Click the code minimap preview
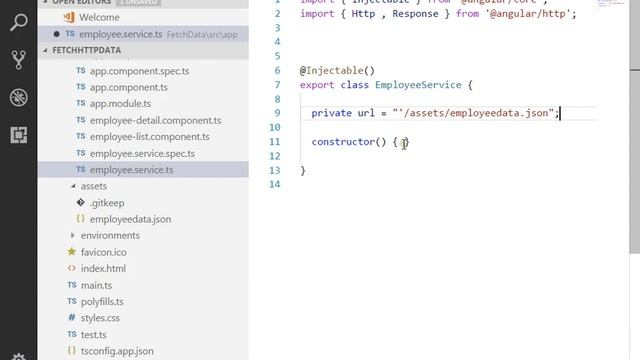640x360 pixels. point(611,3)
